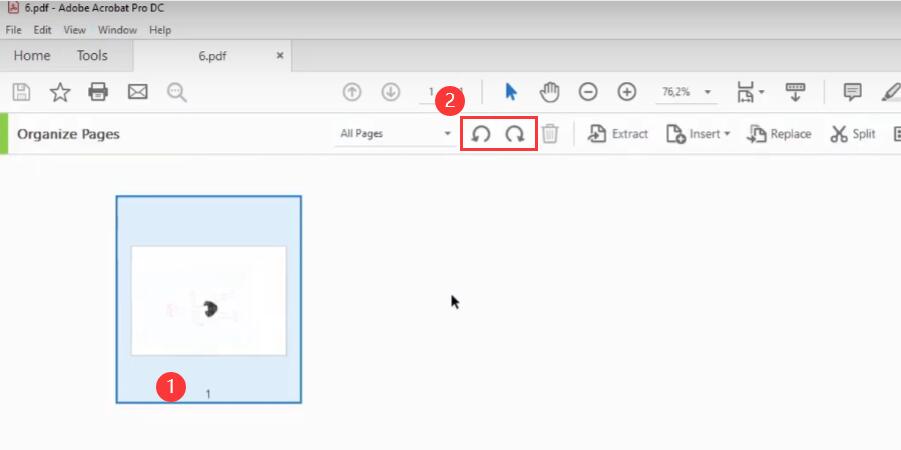Go to previous page up arrow
This screenshot has height=450, width=901.
352,92
